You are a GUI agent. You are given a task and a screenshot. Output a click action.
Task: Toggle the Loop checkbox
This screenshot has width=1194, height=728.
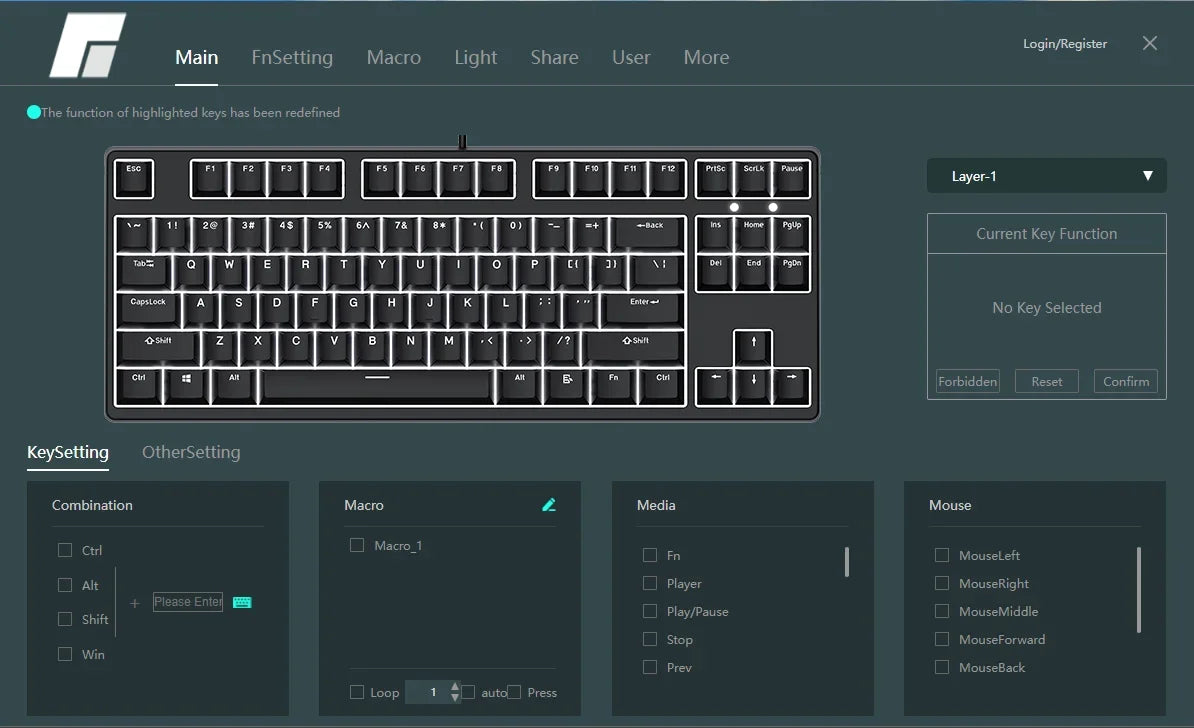[x=356, y=692]
